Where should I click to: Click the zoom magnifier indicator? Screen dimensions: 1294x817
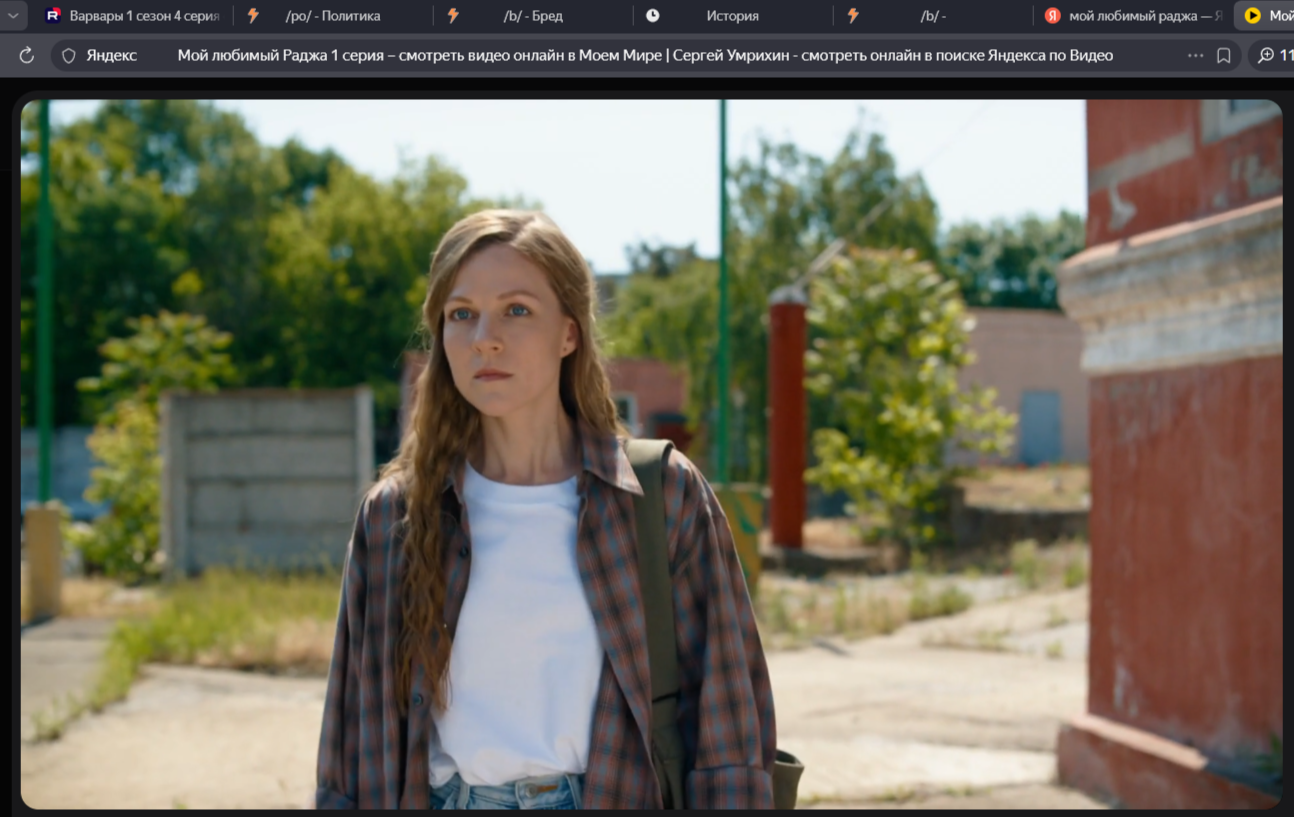1266,56
